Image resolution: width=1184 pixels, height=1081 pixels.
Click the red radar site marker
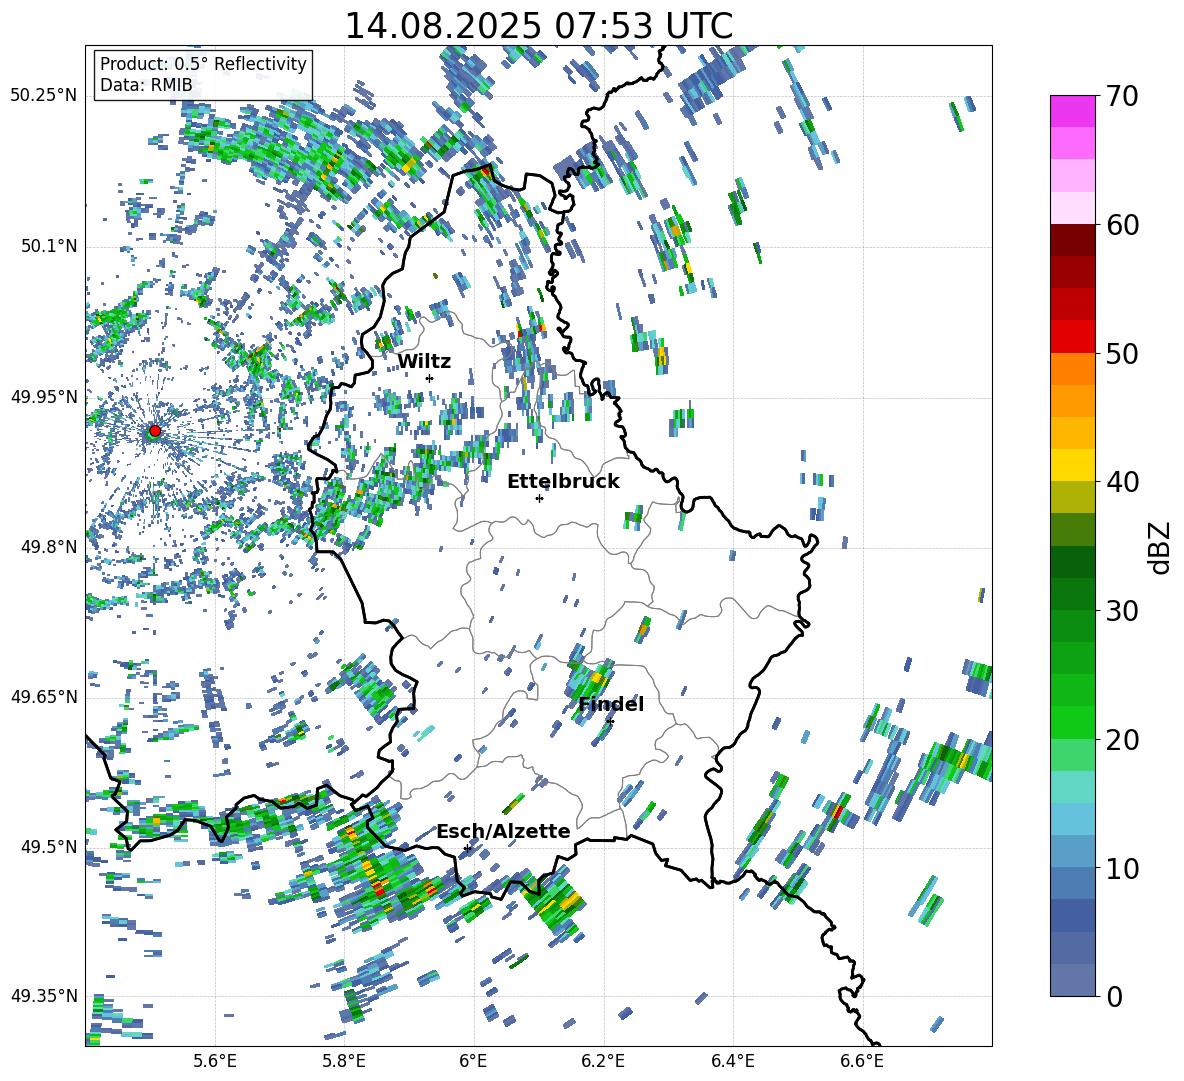[155, 431]
